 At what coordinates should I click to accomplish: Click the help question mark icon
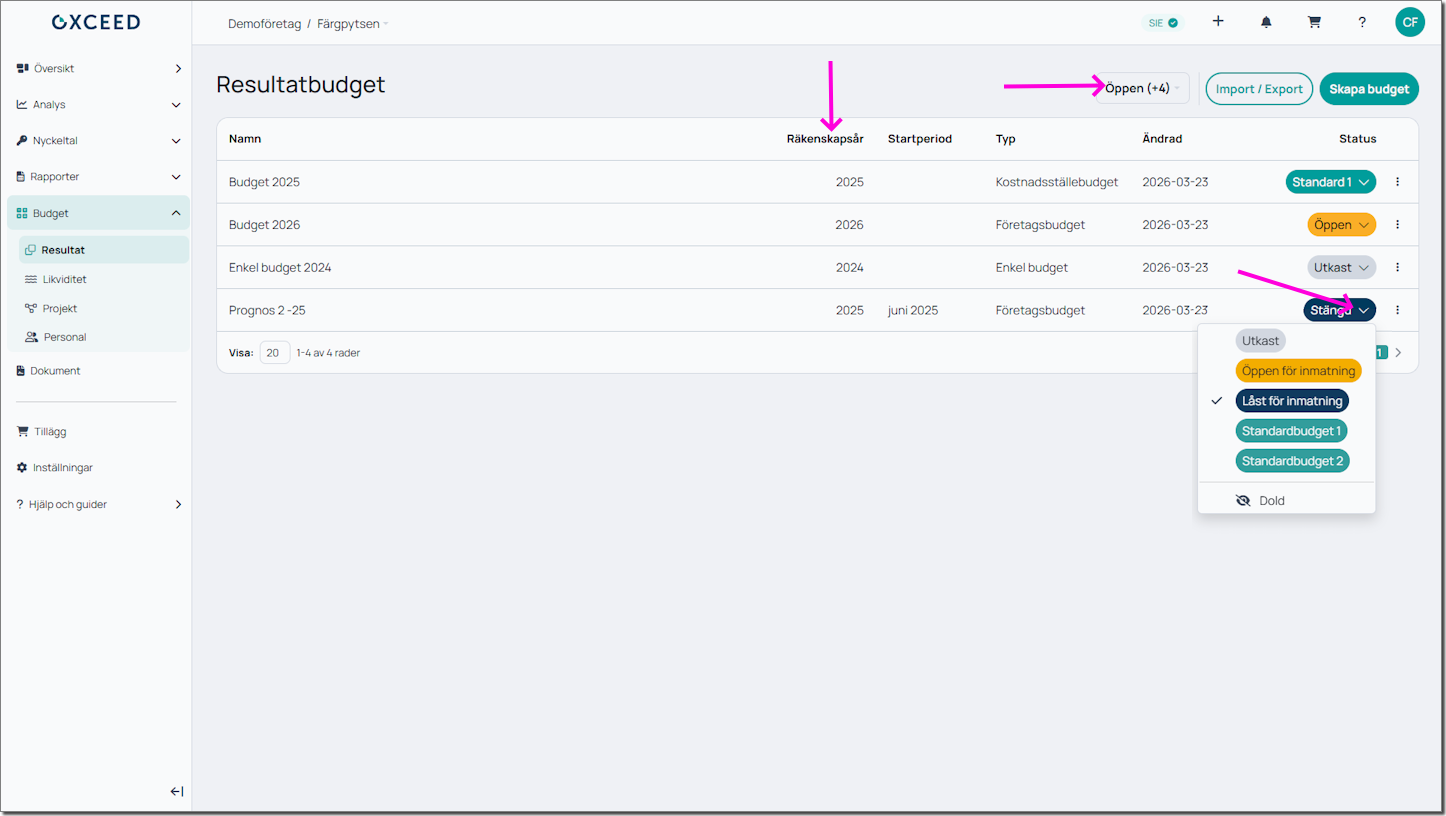click(1362, 22)
